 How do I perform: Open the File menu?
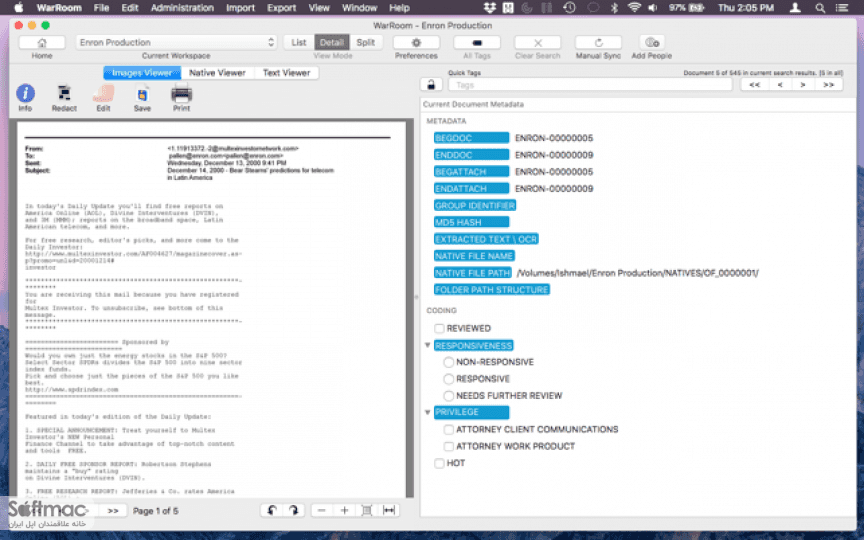101,8
